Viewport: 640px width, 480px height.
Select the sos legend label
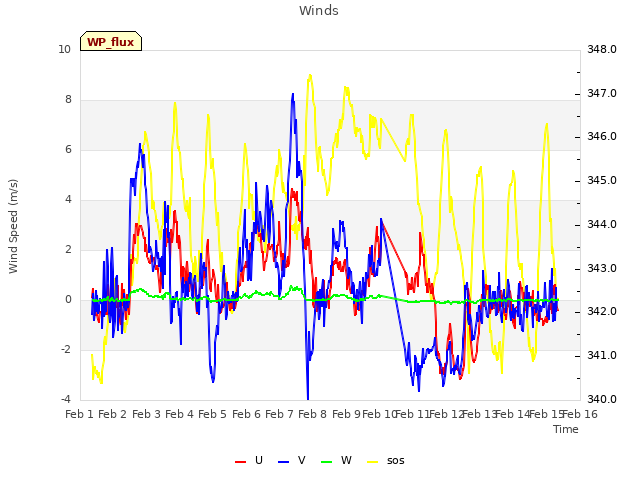[x=396, y=461]
